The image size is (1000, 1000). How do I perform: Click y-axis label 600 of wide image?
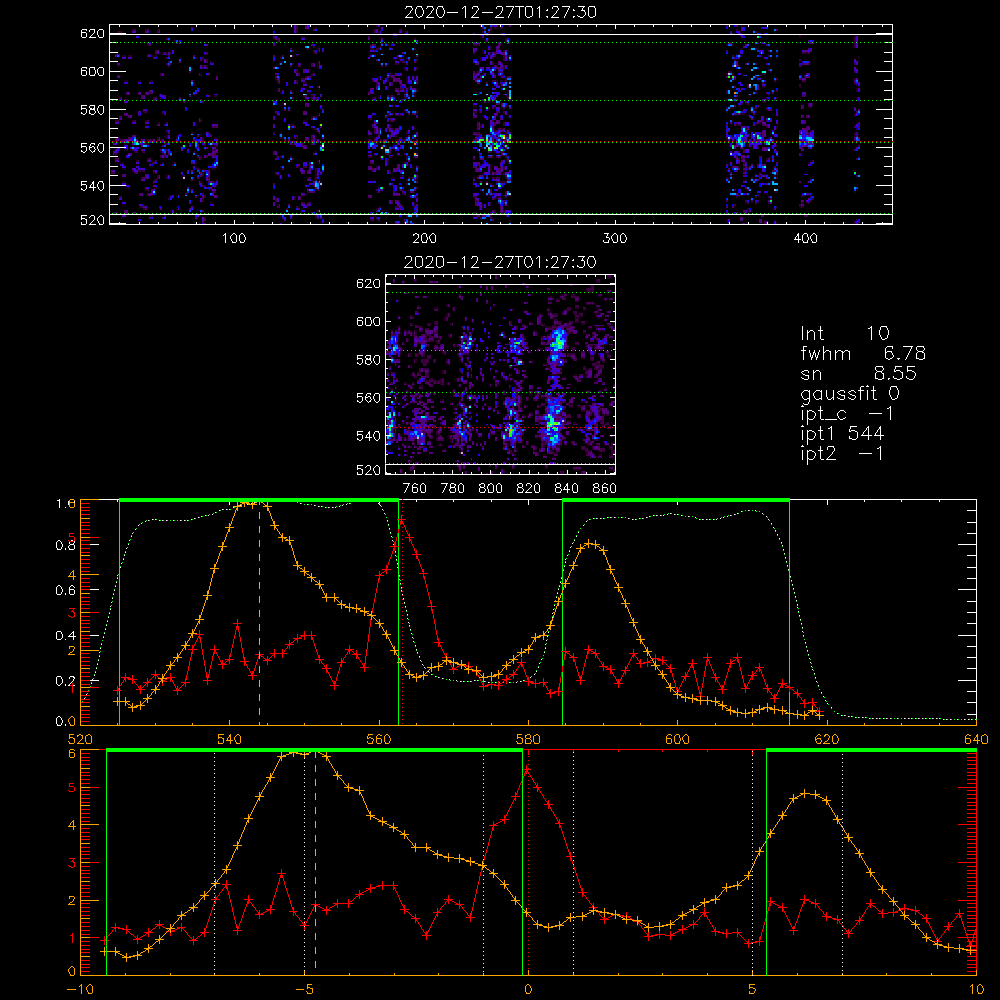click(x=92, y=71)
